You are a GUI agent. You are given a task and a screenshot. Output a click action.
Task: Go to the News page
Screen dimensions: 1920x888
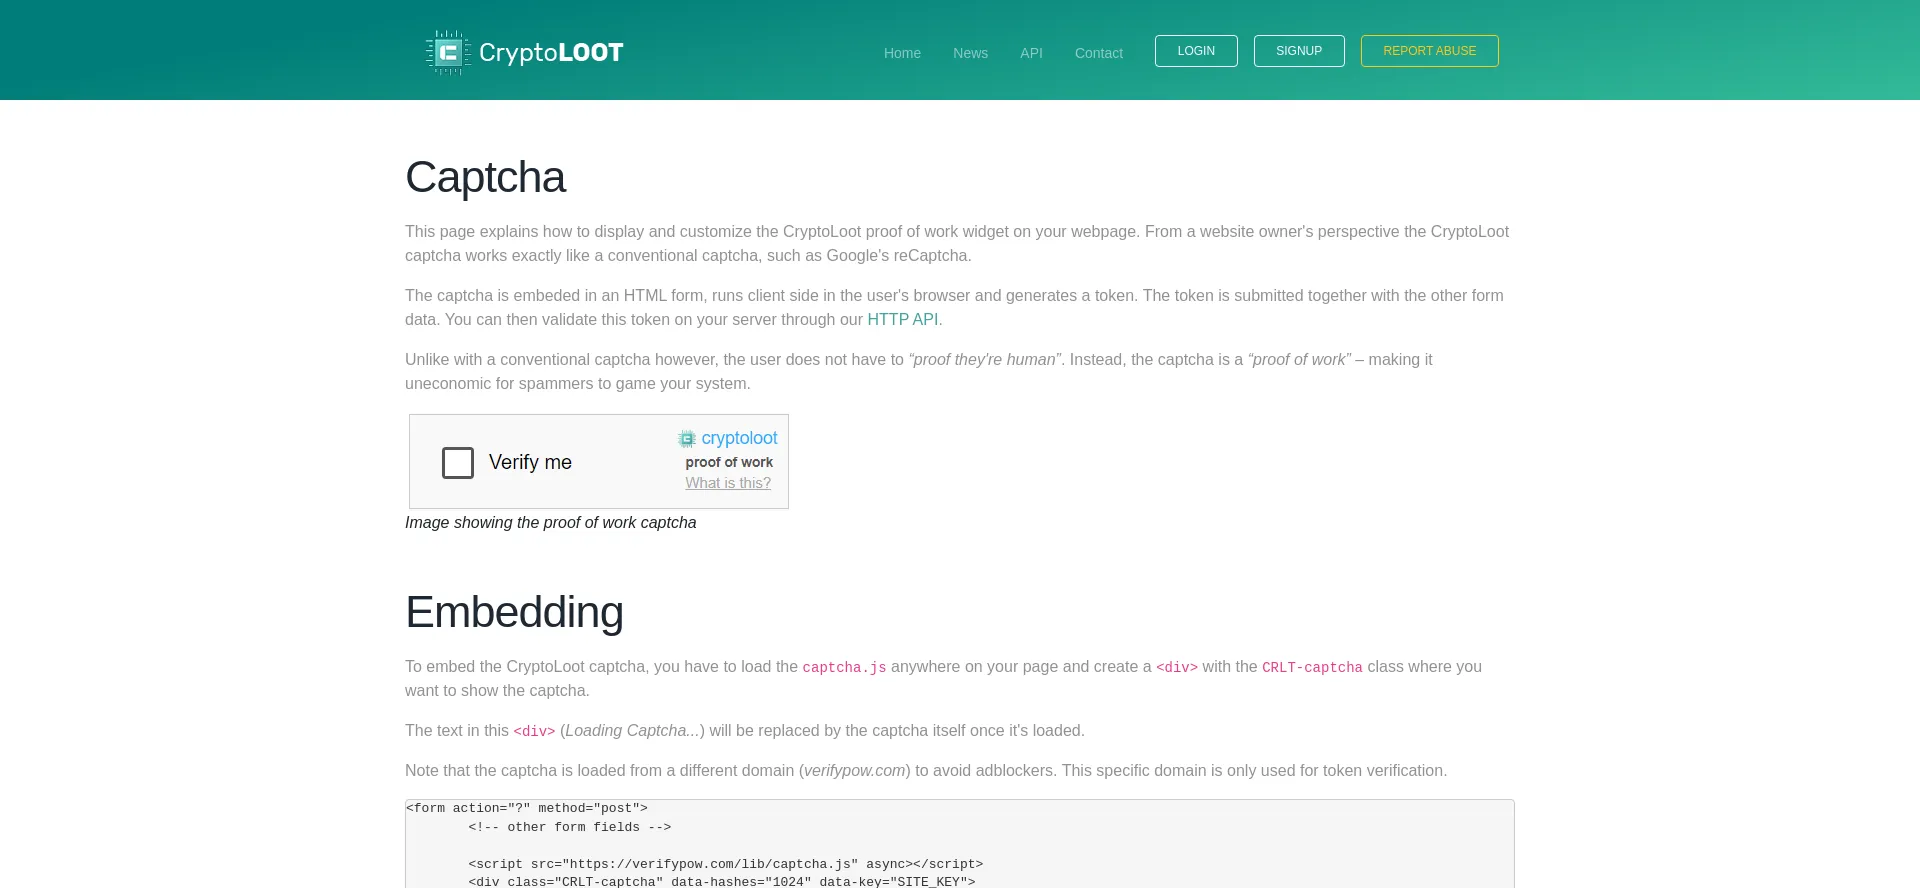coord(970,53)
